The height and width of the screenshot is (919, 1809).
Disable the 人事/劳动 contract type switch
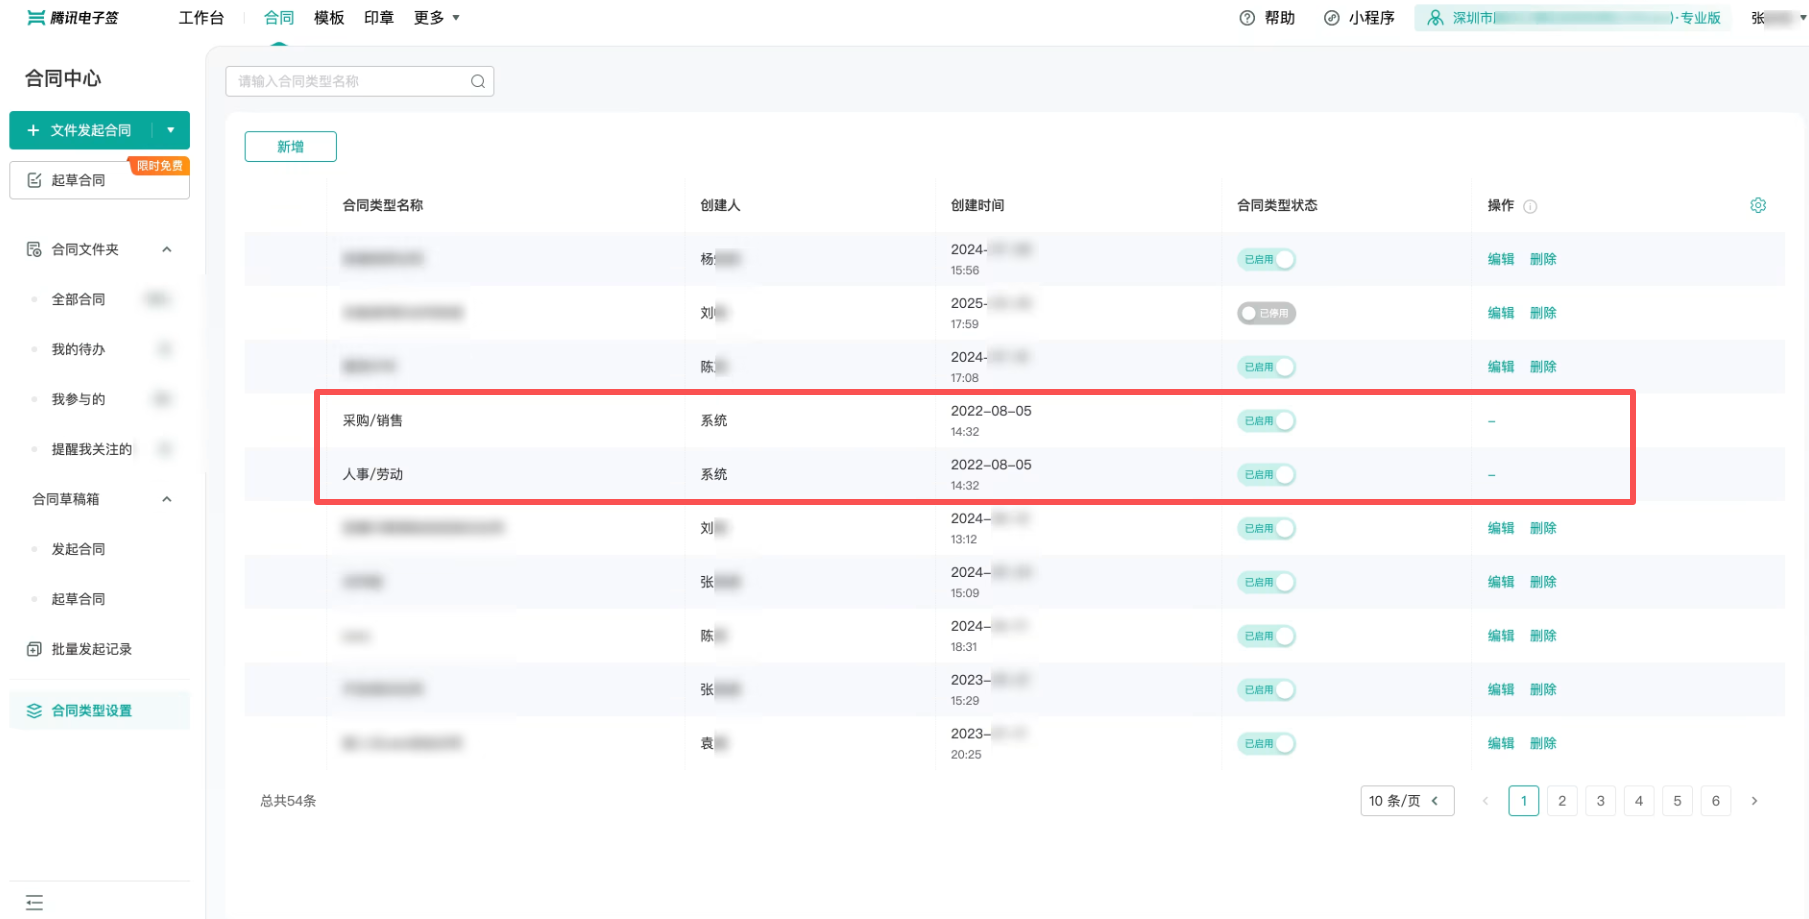pos(1267,475)
